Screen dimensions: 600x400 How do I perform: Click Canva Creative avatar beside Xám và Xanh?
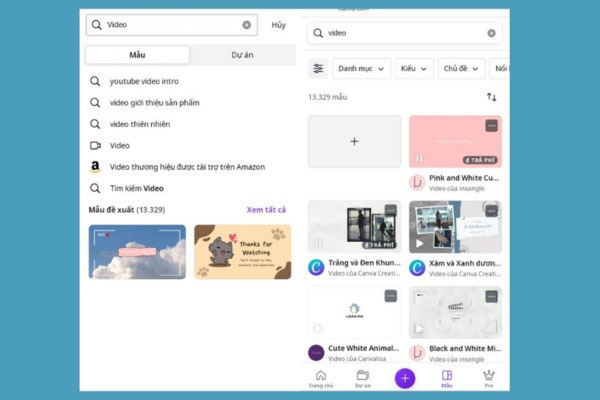pos(417,268)
